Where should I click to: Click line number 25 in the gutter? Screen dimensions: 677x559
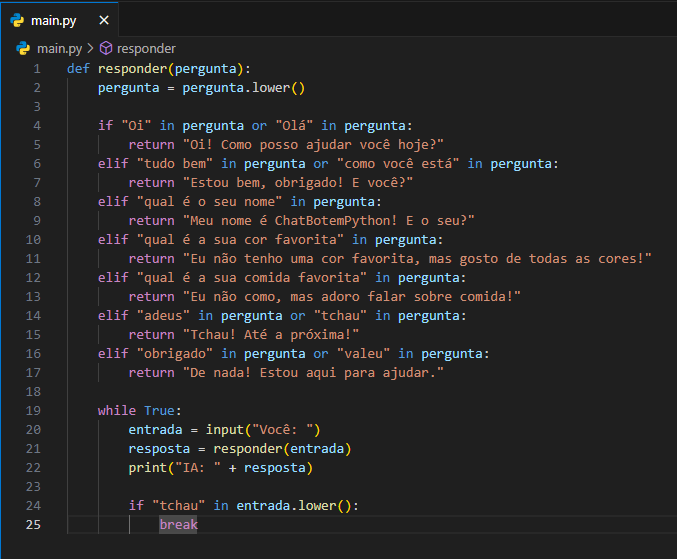point(33,524)
